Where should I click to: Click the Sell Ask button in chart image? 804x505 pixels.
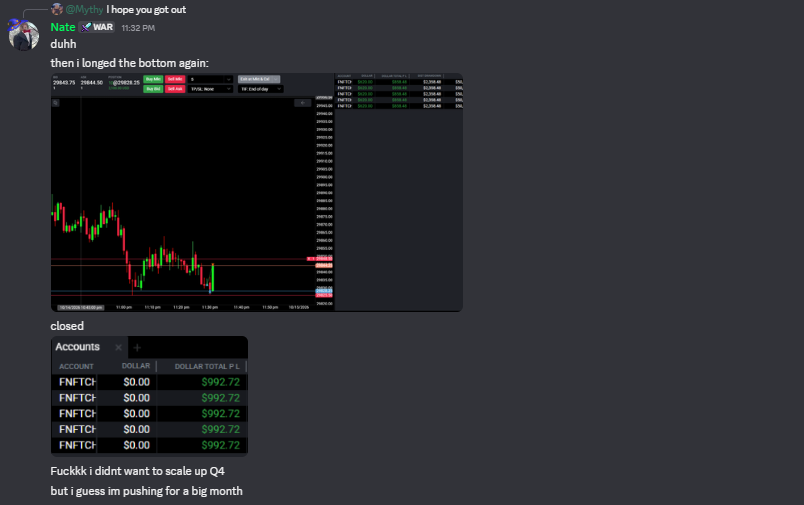(175, 89)
